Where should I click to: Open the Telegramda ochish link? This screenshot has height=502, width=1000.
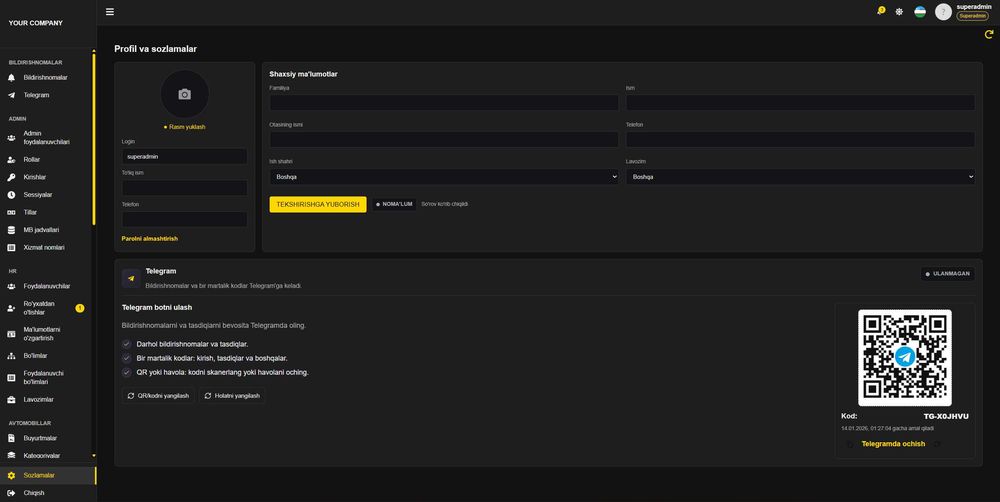893,444
